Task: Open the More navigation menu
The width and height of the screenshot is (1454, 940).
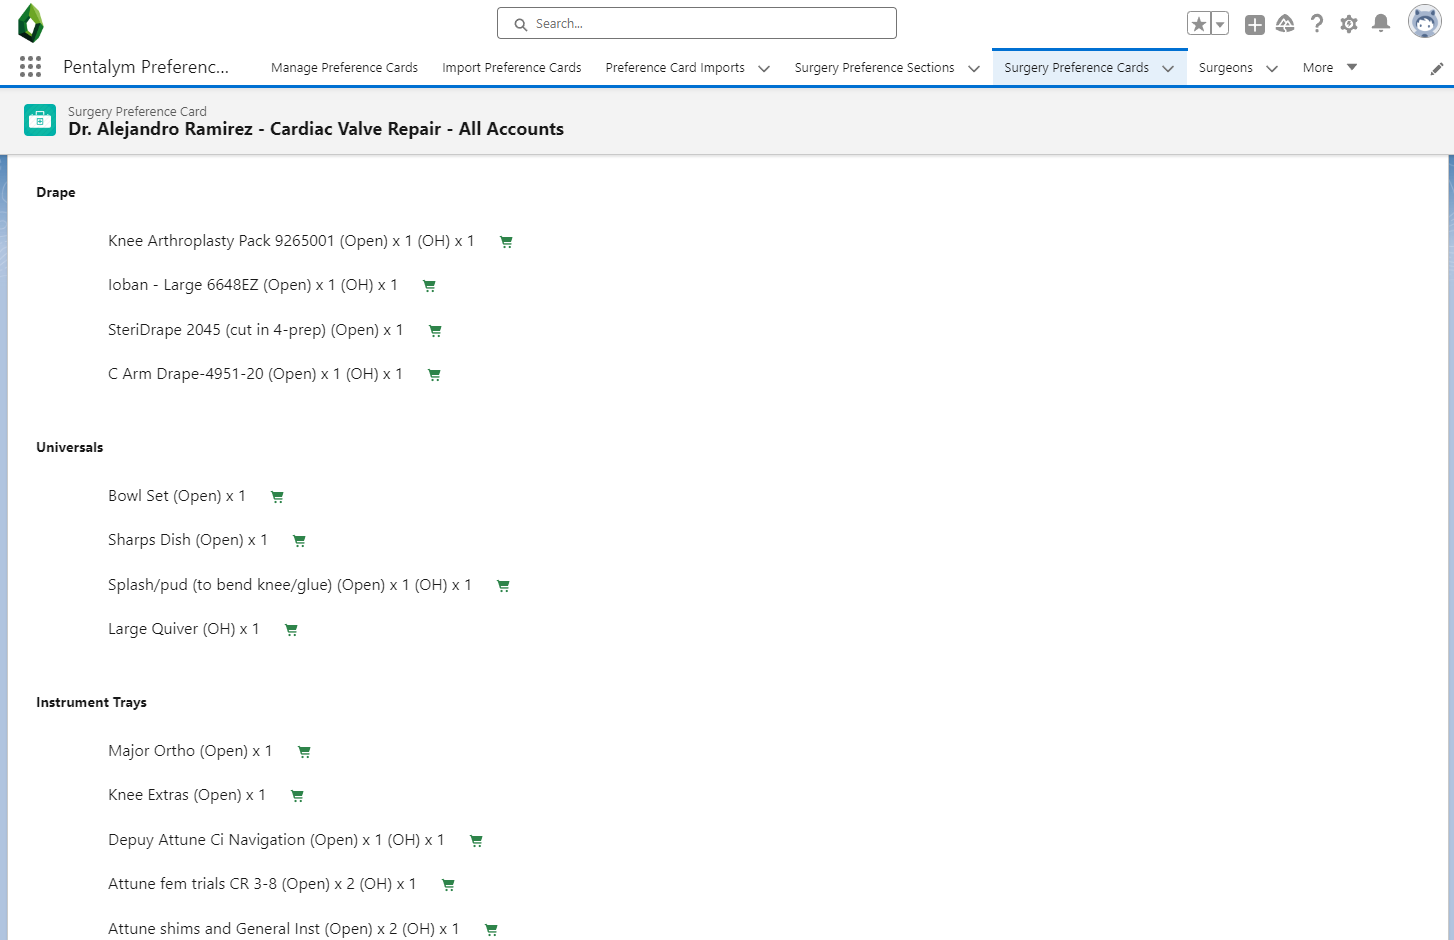Action: [1329, 68]
